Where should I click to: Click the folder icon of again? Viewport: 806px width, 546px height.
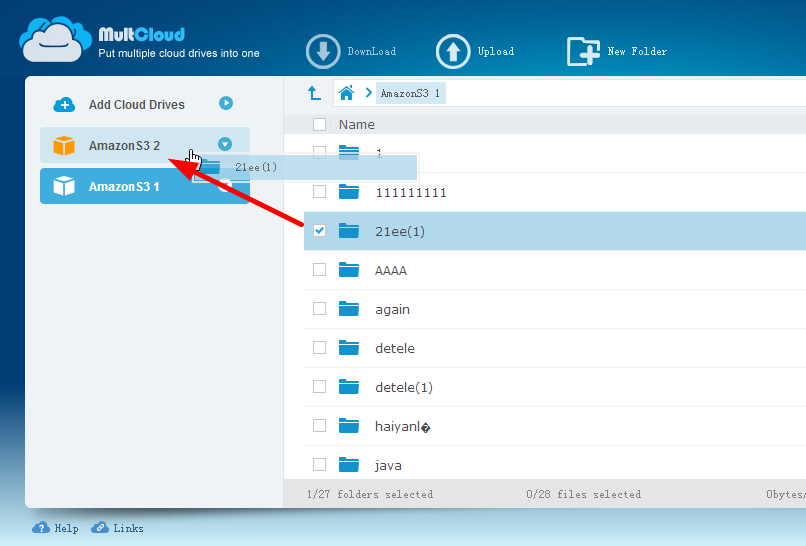[x=349, y=308]
